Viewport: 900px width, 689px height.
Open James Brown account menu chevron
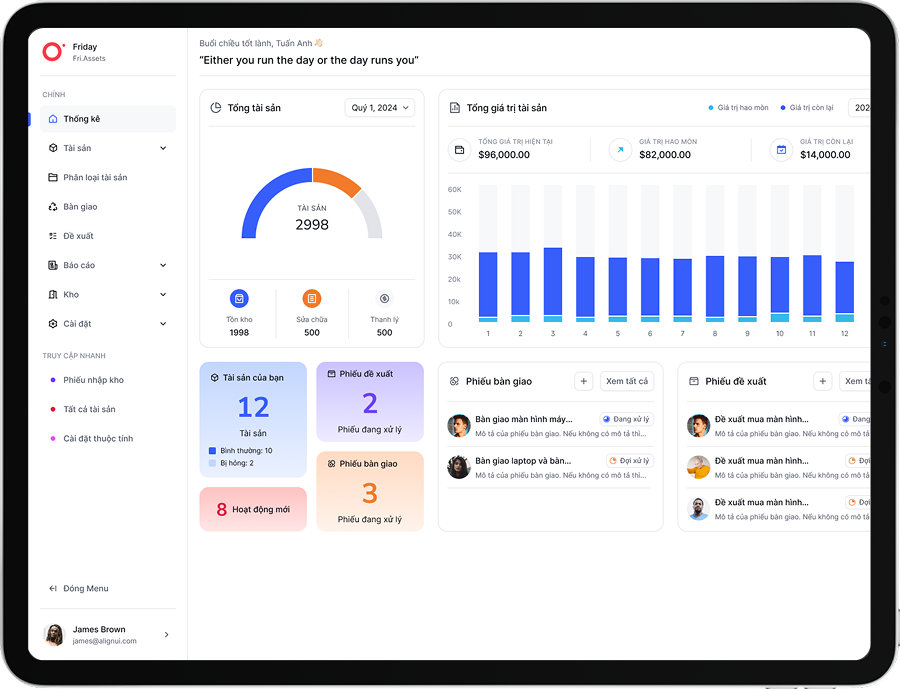[166, 634]
